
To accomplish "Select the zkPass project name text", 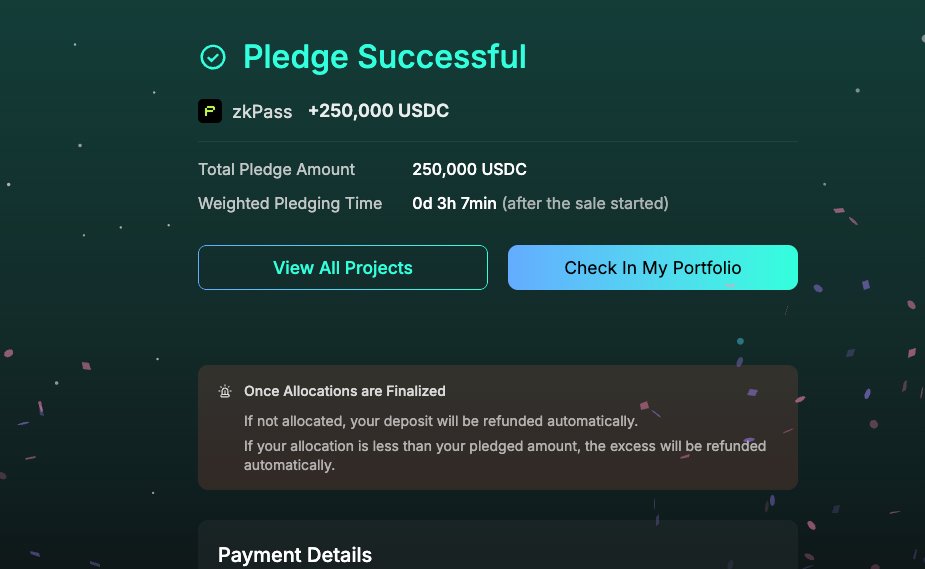I will click(x=262, y=111).
